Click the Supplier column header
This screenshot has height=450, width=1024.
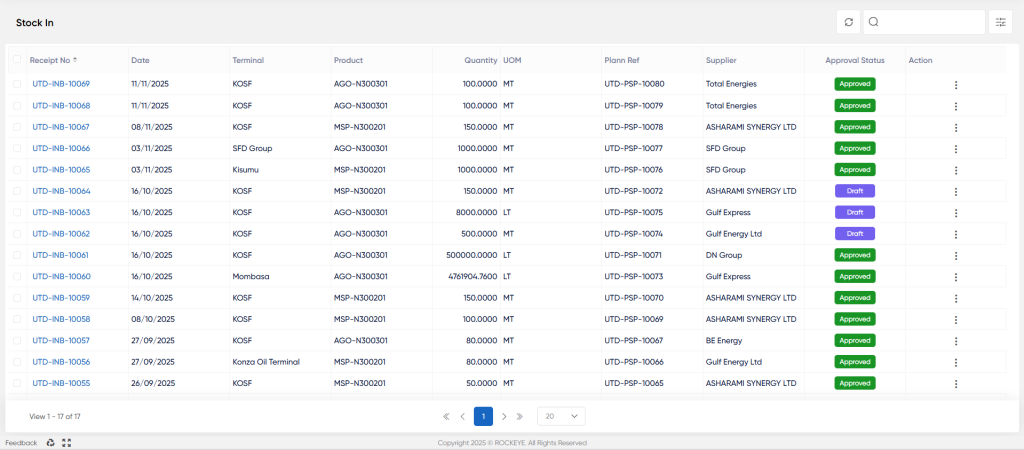click(x=721, y=60)
